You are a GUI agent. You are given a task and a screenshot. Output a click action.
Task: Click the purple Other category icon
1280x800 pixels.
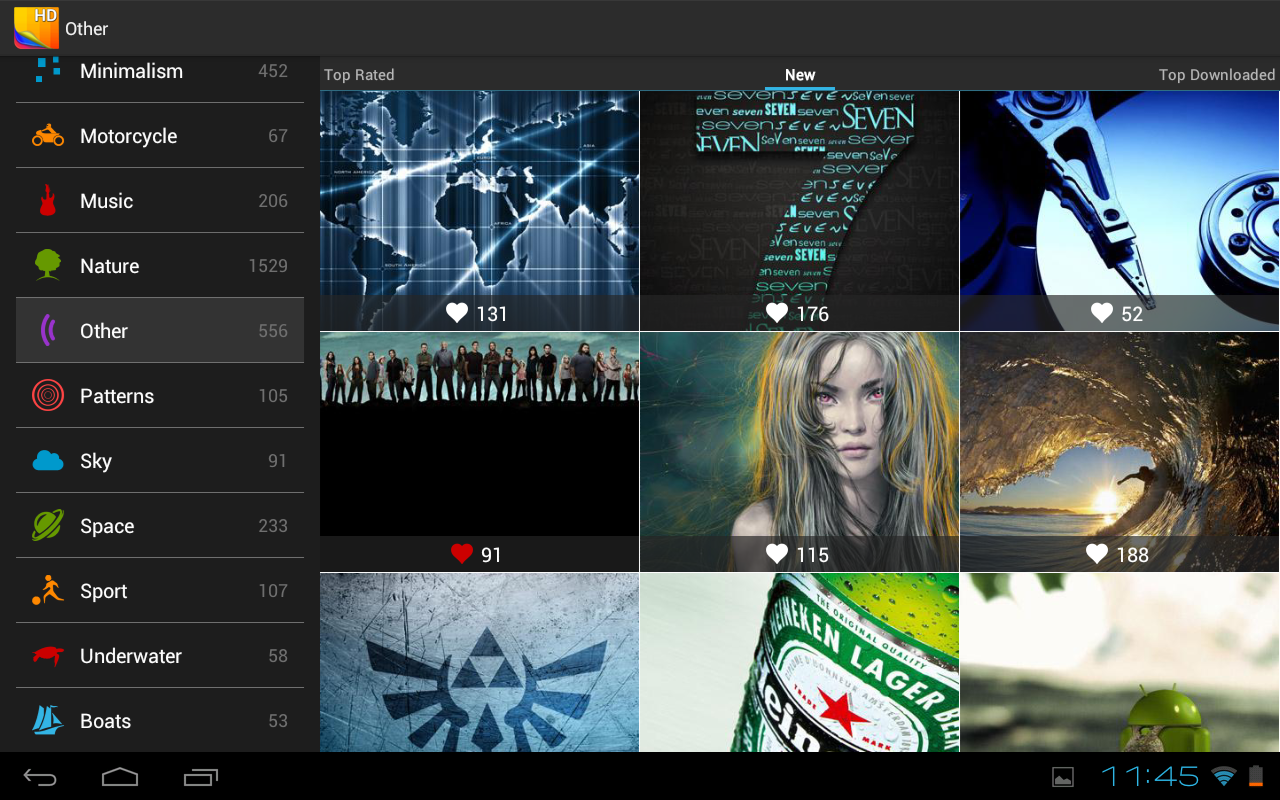click(x=47, y=330)
